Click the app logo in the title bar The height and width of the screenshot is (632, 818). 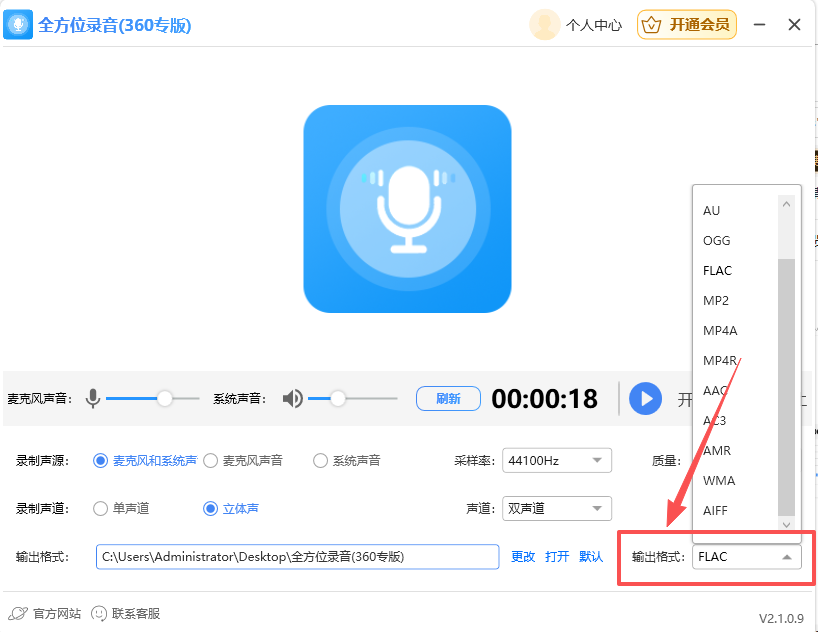click(20, 23)
